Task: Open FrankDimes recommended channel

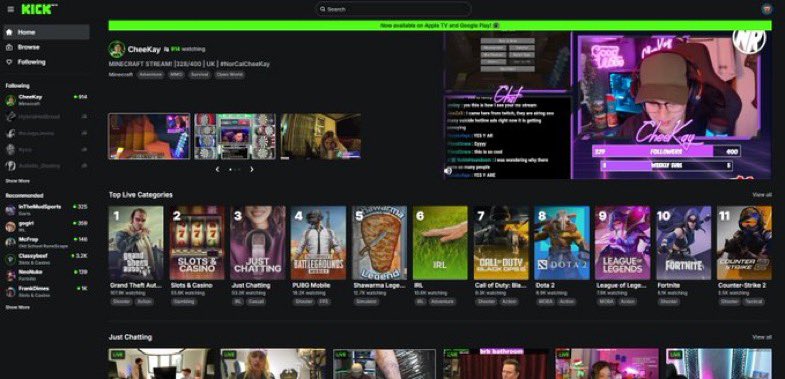Action: [x=47, y=291]
